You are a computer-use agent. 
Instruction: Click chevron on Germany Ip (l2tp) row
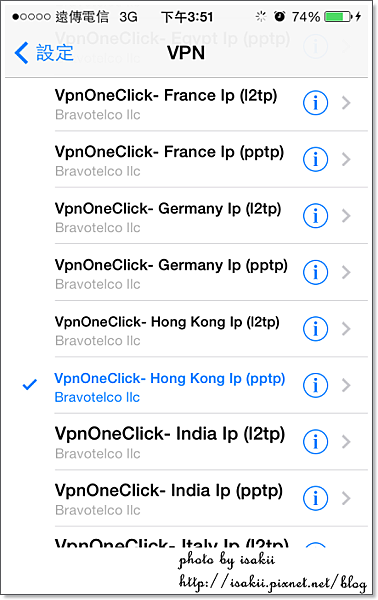point(346,216)
